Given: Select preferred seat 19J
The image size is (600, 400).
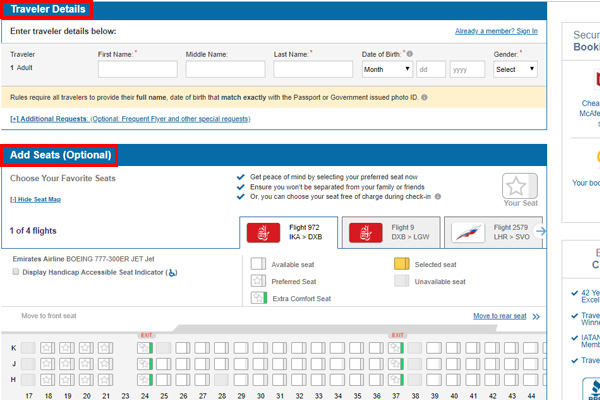Looking at the screenshot, I should pos(67,364).
